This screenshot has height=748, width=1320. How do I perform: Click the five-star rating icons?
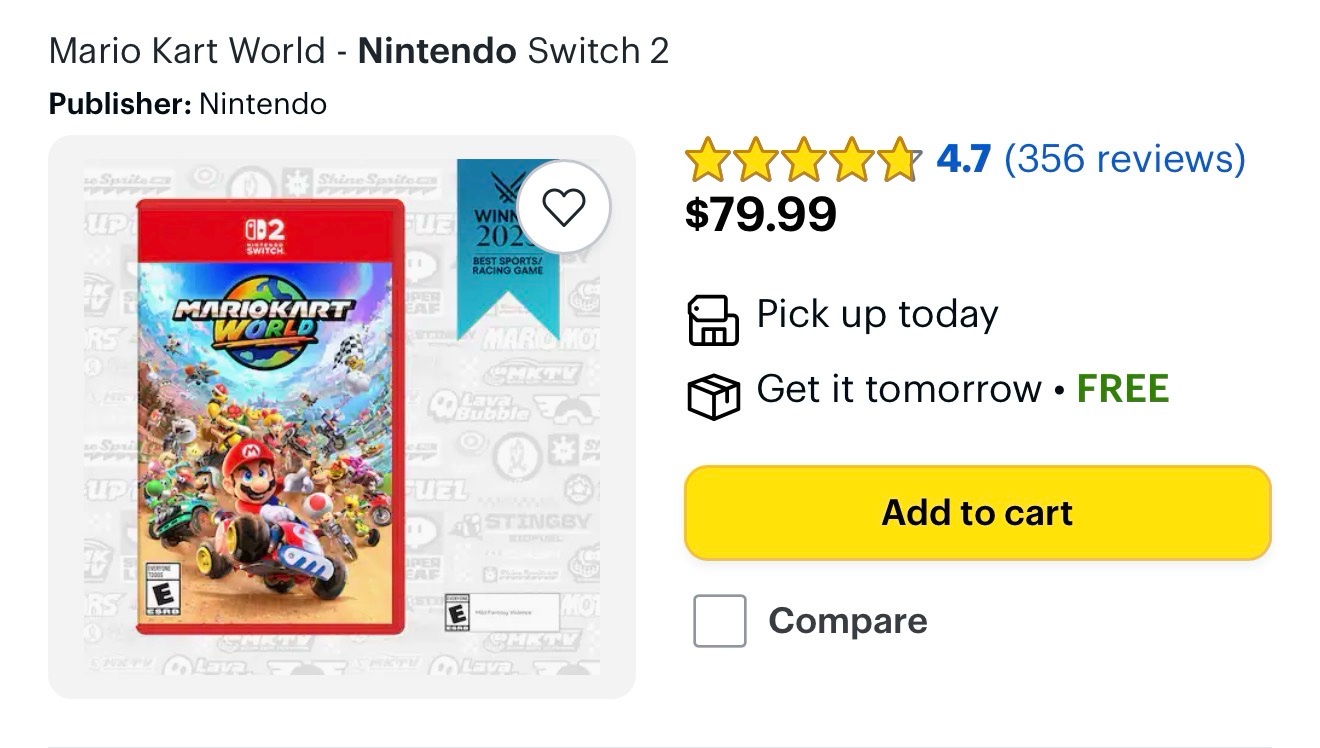click(x=802, y=160)
